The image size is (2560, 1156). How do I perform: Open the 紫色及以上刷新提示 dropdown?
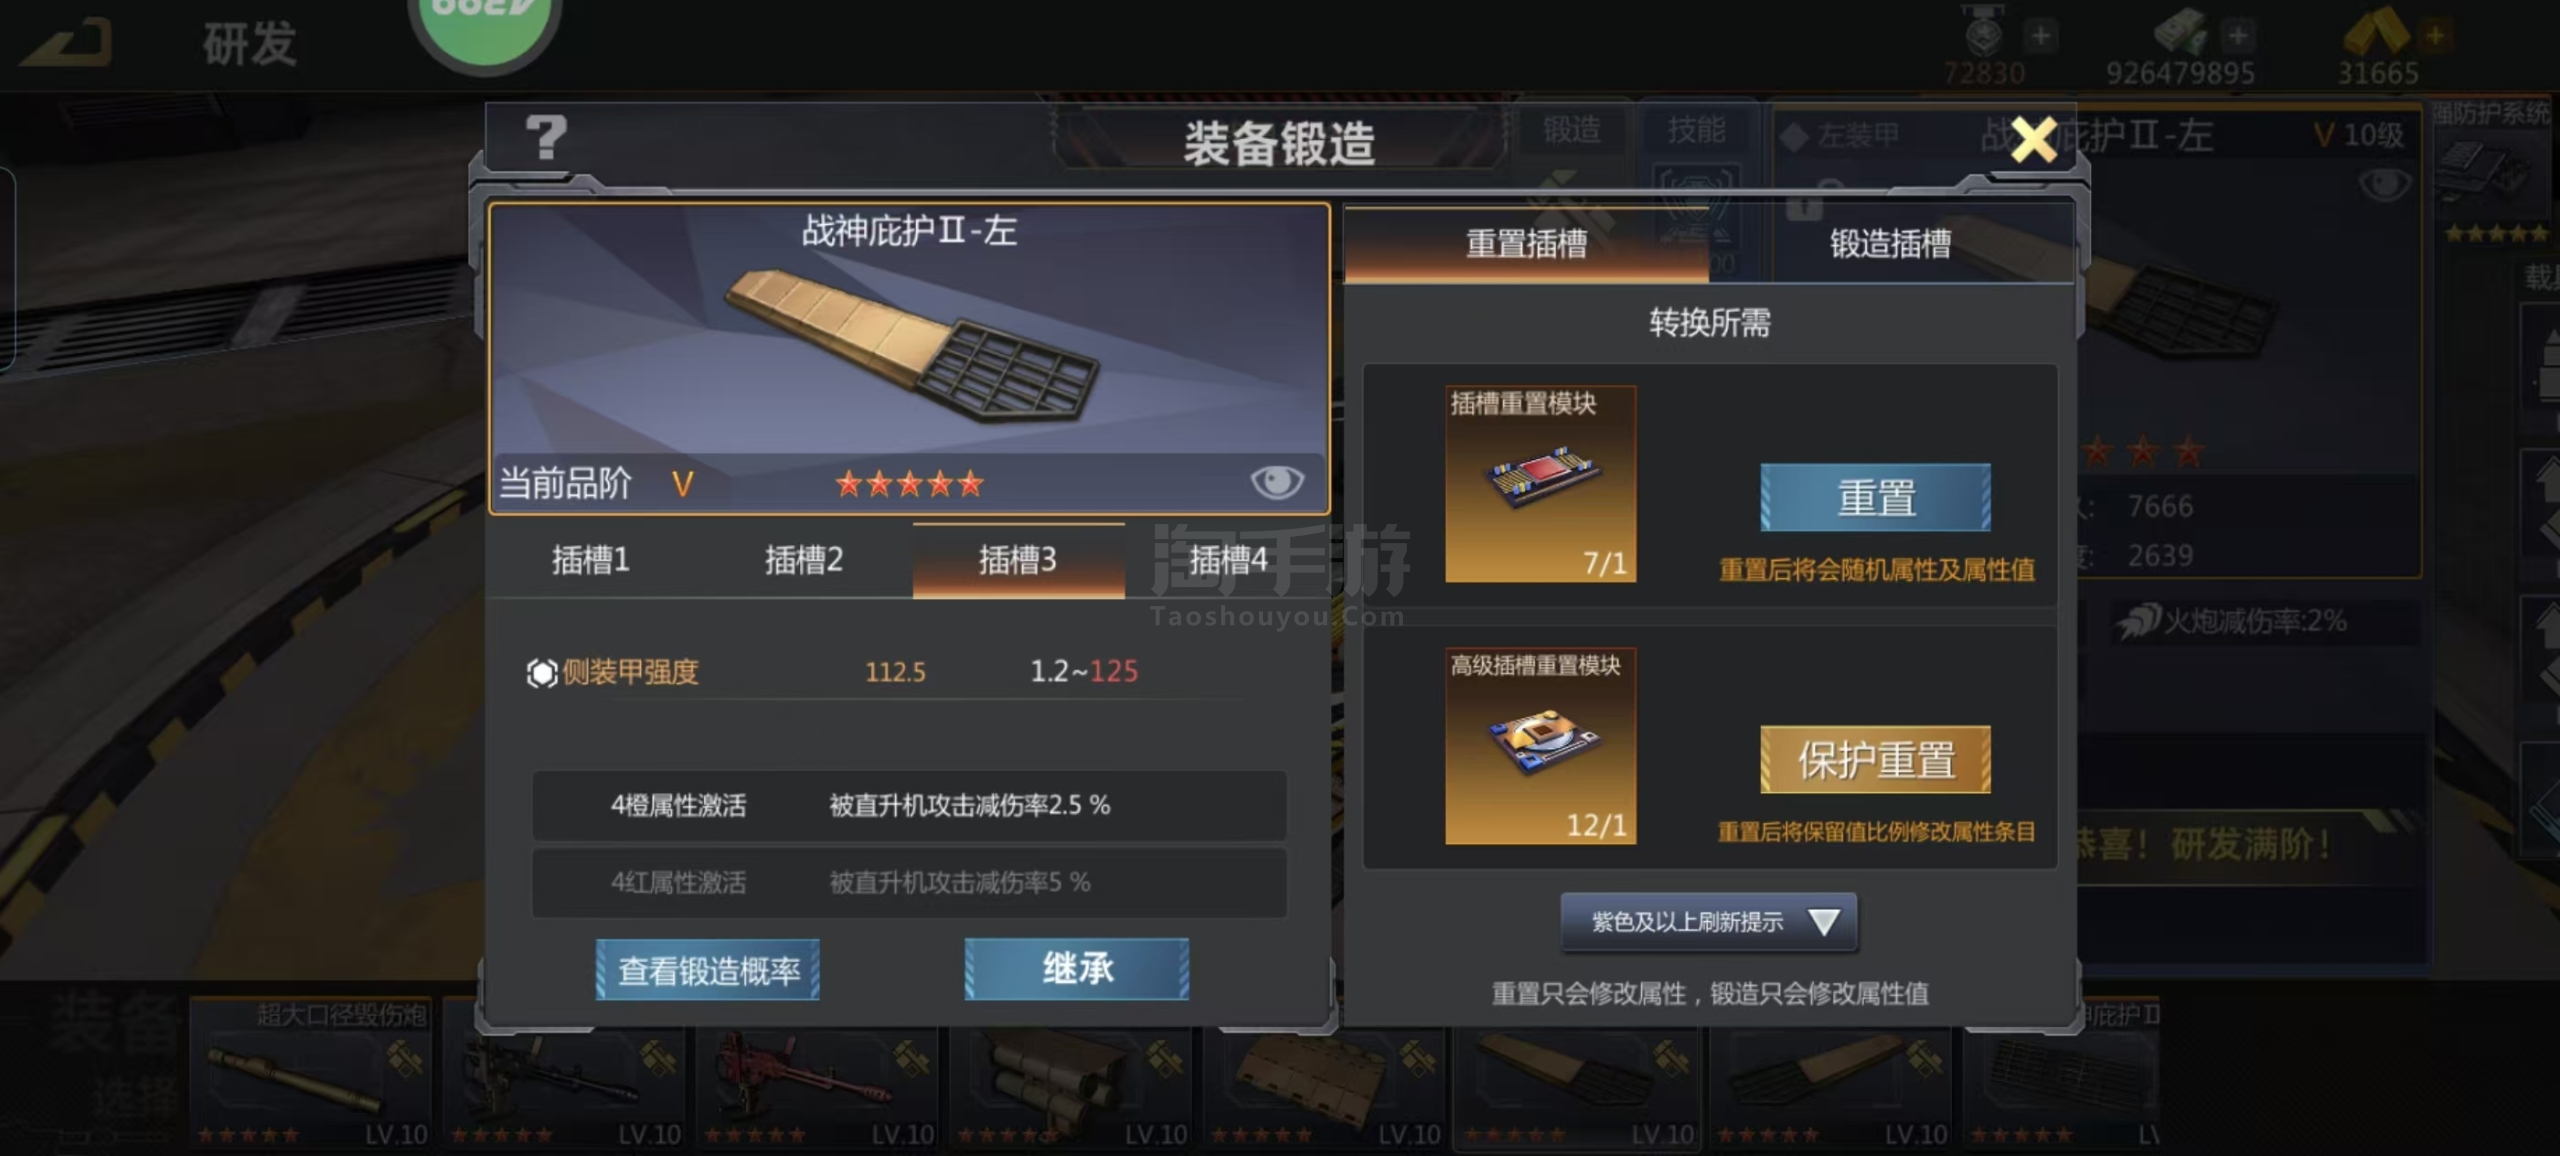(1709, 922)
